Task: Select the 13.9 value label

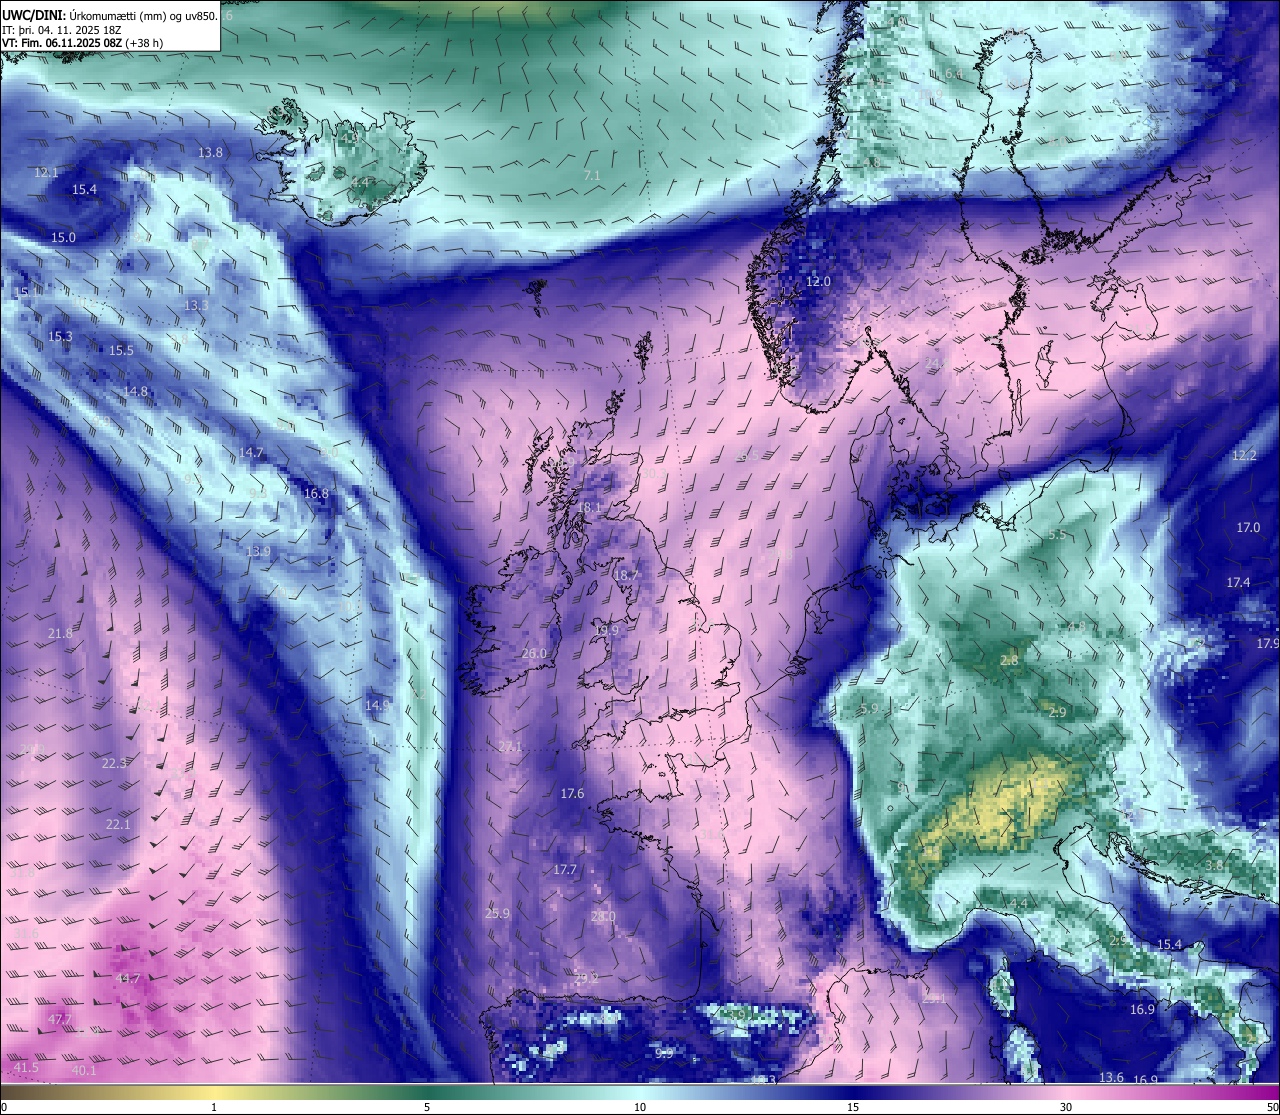Action: (x=258, y=551)
